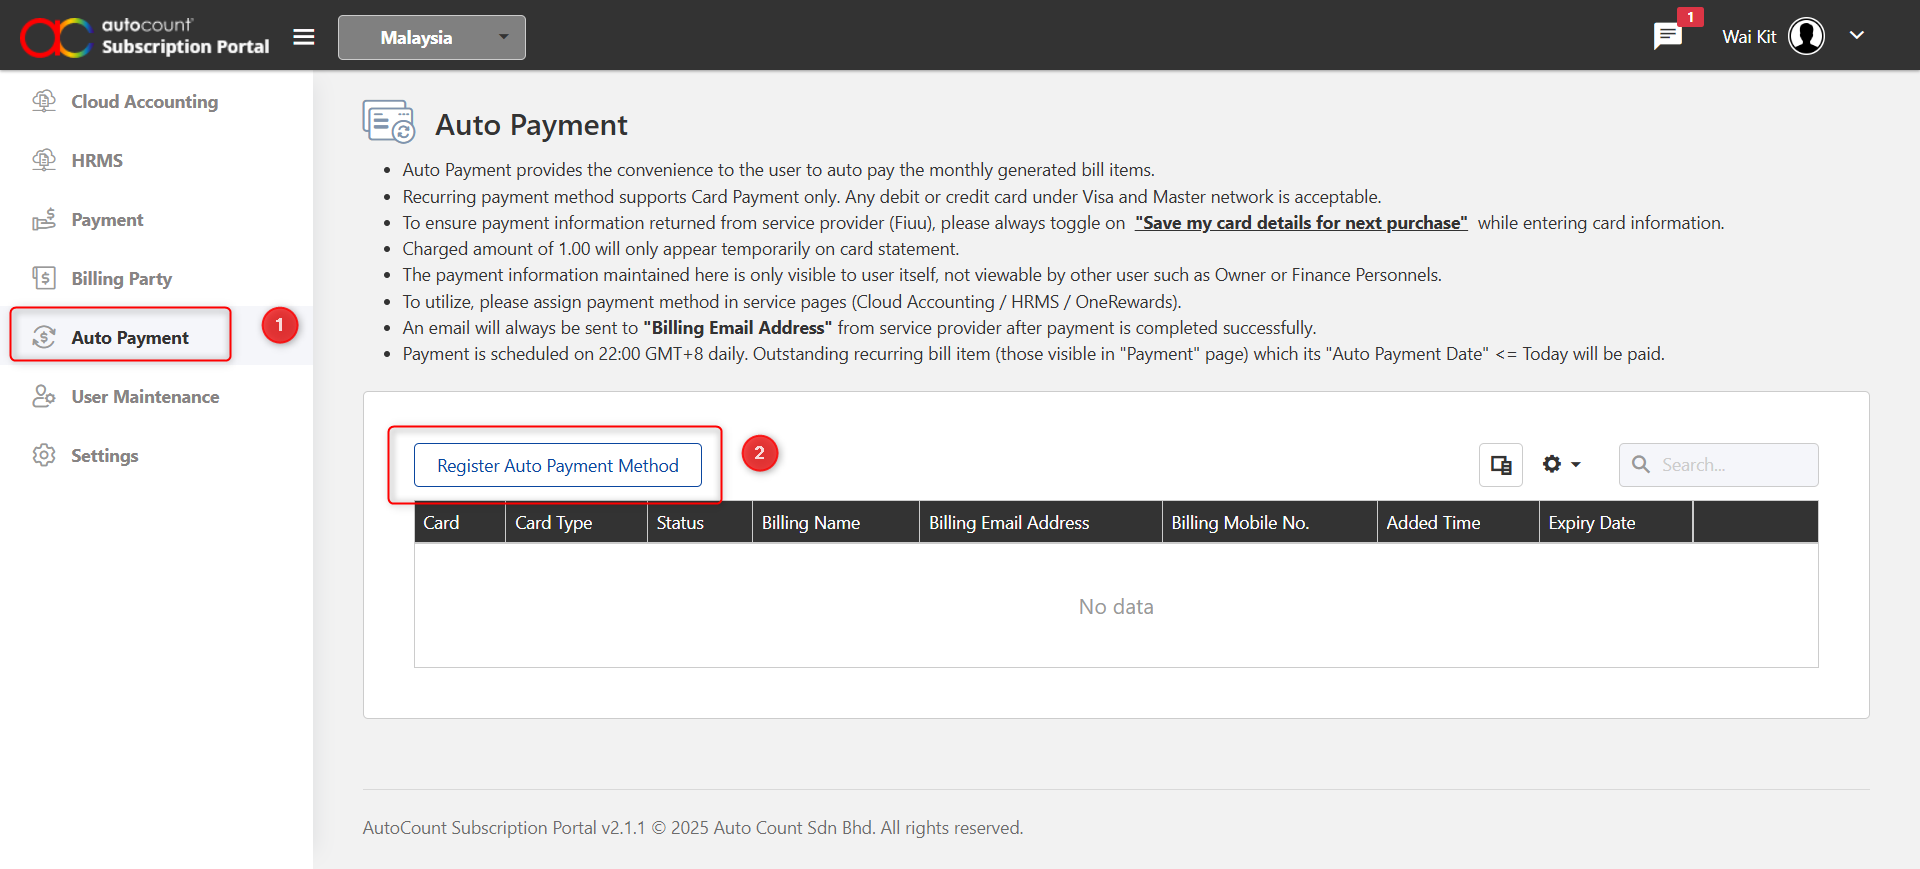
Task: Sort by Billing Name column header
Action: [835, 523]
